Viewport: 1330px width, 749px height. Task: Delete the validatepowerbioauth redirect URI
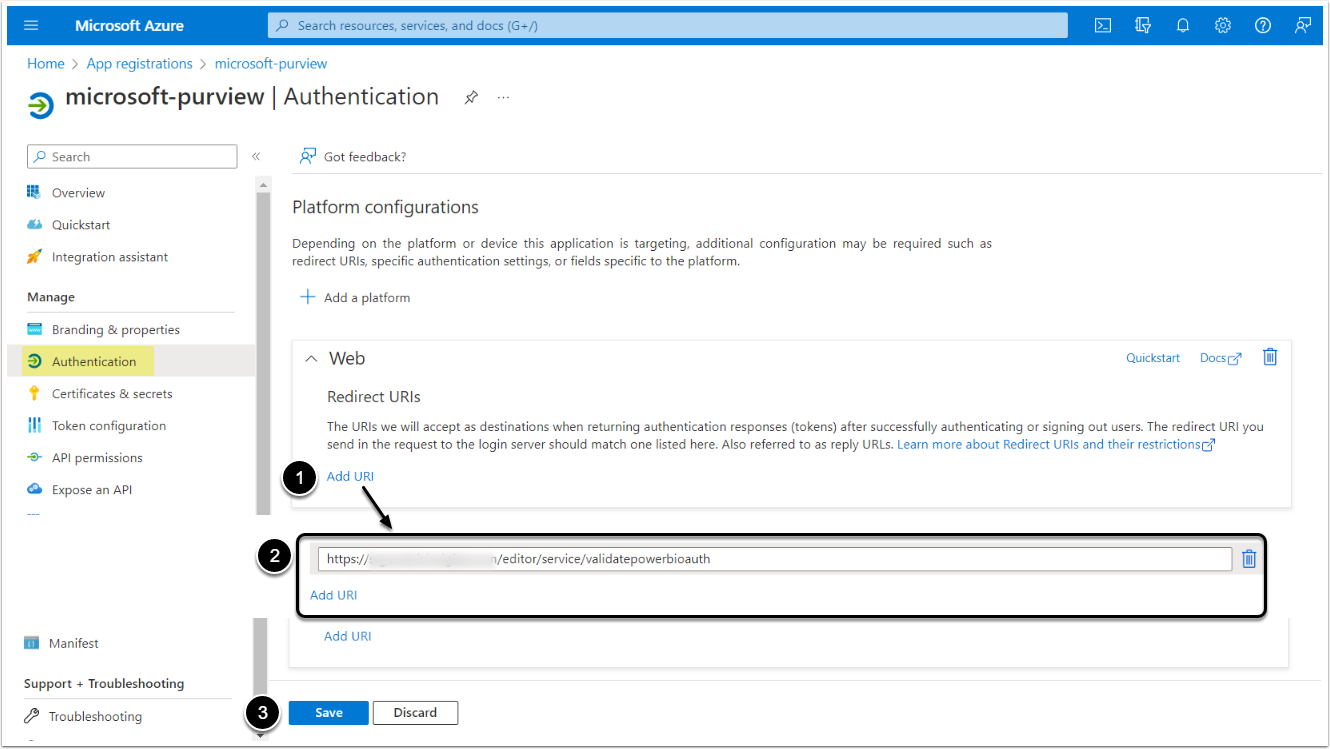click(x=1249, y=559)
